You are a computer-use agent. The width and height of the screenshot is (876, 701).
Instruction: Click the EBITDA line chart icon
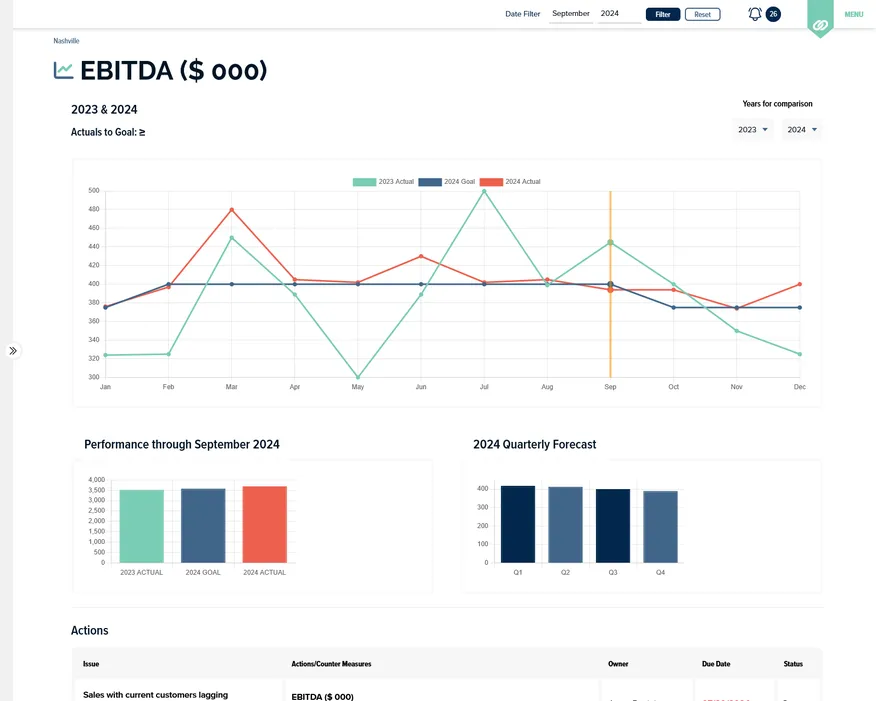click(x=64, y=71)
